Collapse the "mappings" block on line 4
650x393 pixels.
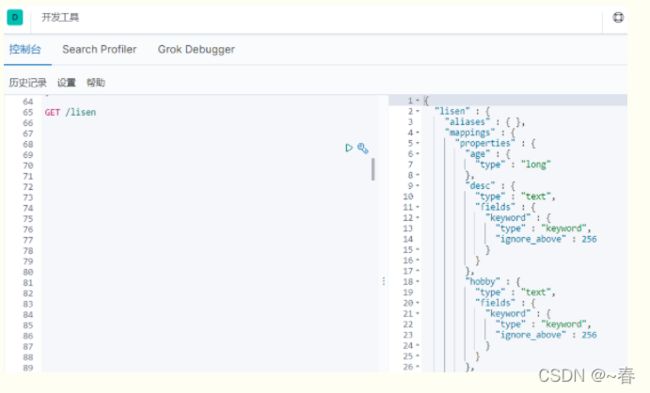[x=418, y=132]
